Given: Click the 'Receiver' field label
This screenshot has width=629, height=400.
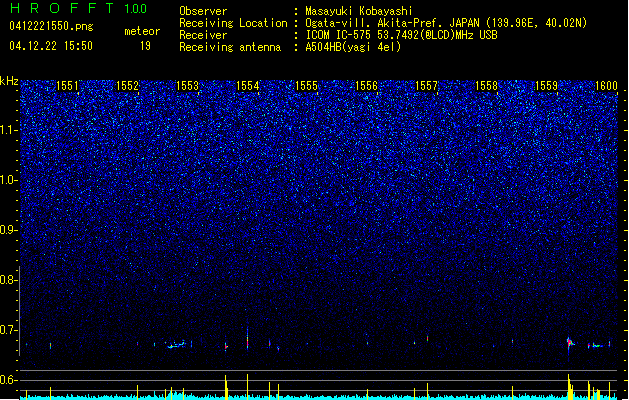Looking at the screenshot, I should pos(203,35).
